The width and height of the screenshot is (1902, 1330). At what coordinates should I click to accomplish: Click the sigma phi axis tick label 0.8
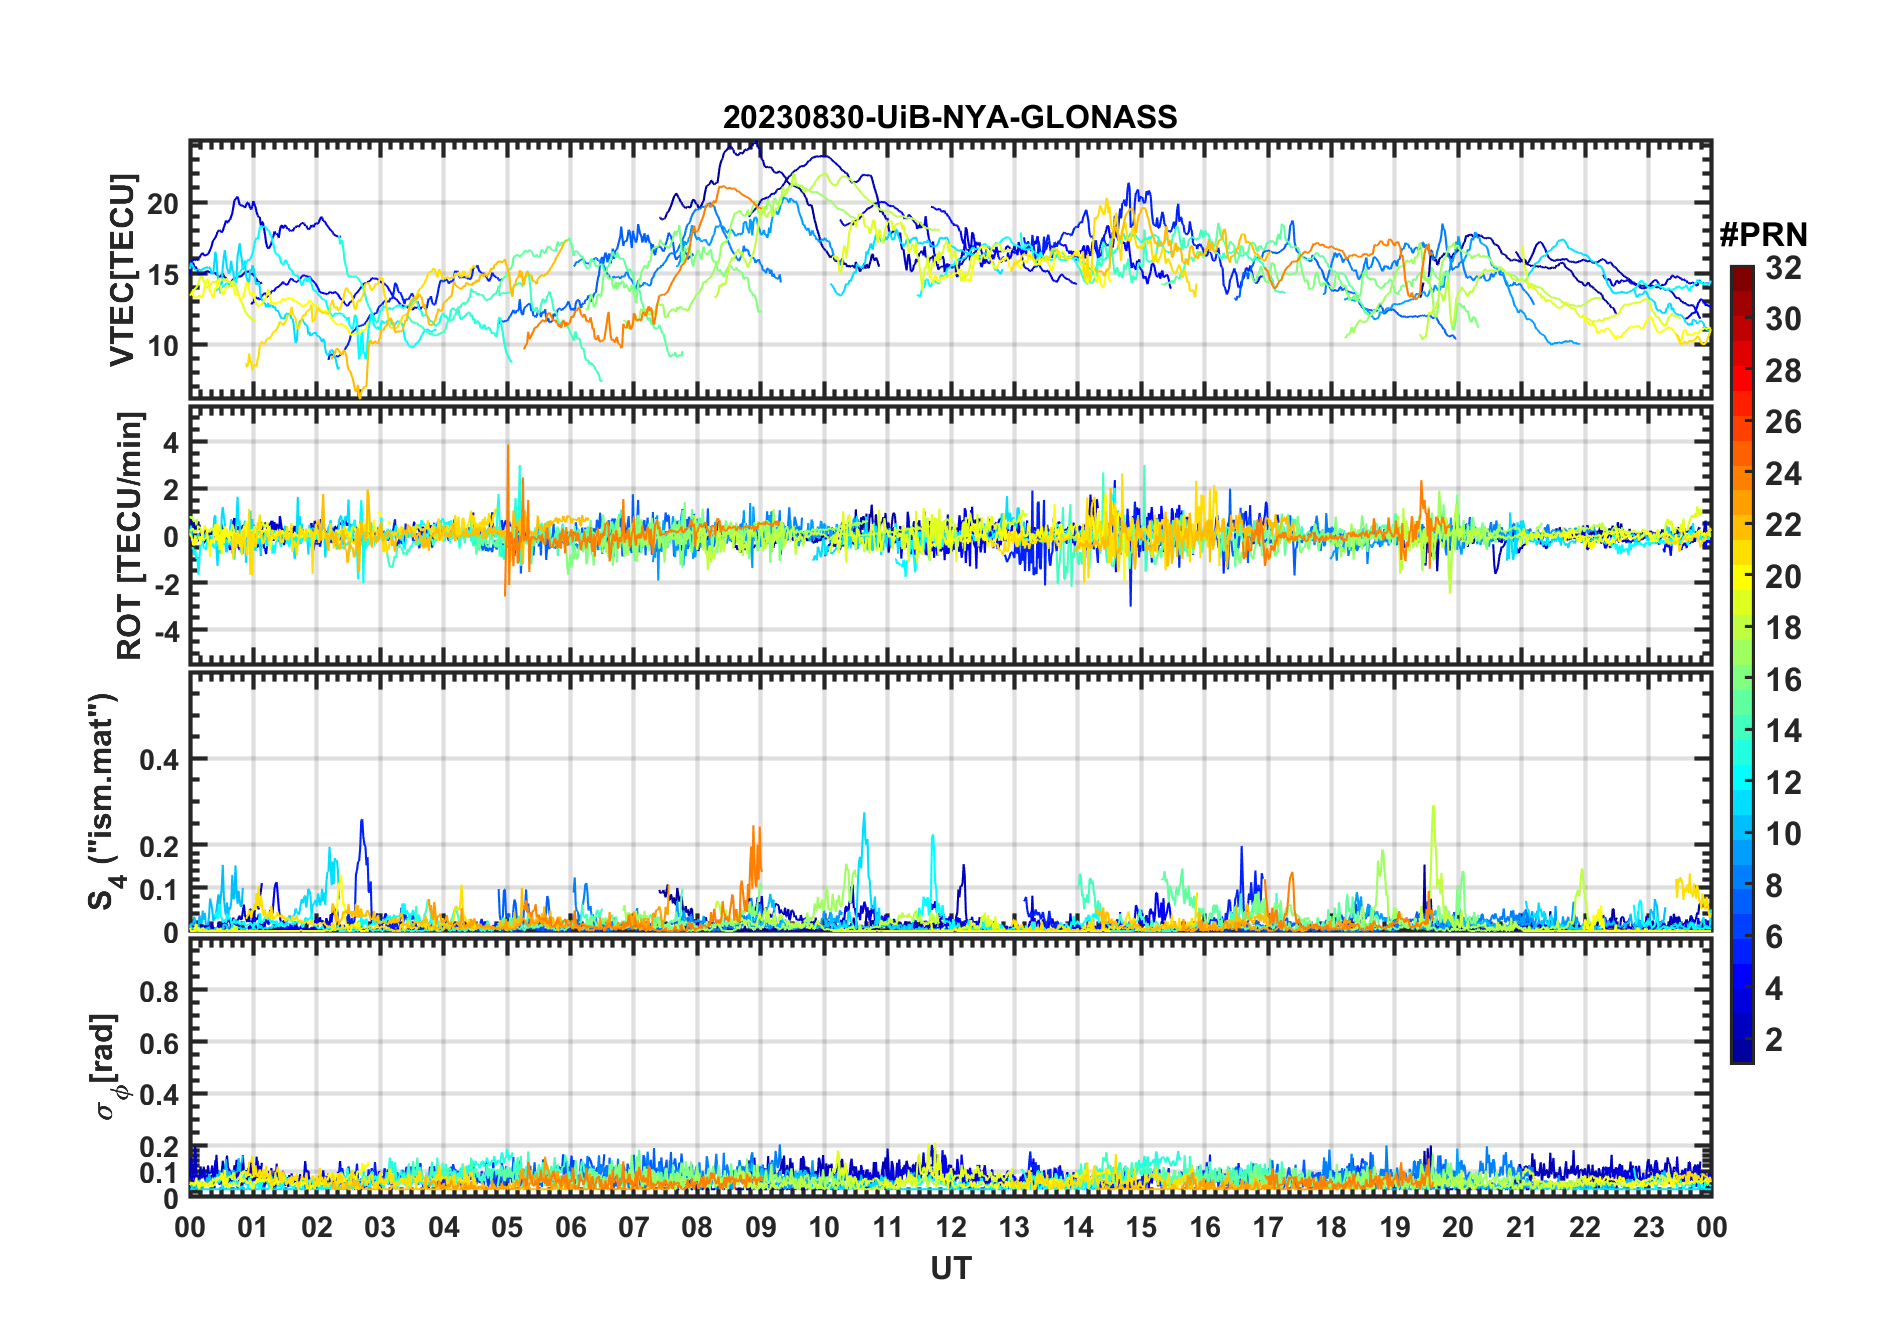tap(158, 992)
